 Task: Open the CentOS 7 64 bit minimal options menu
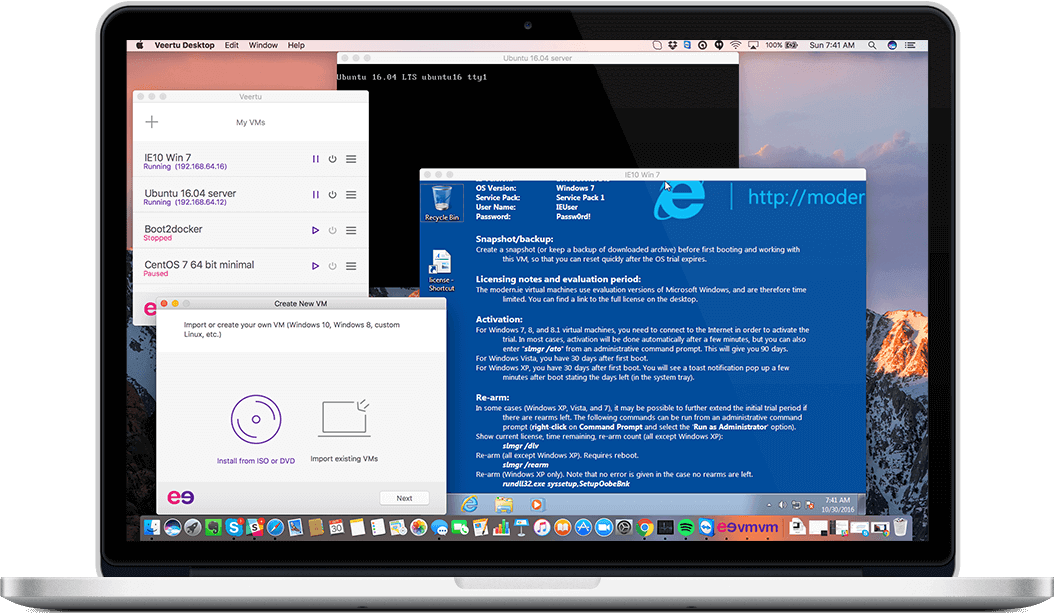351,266
